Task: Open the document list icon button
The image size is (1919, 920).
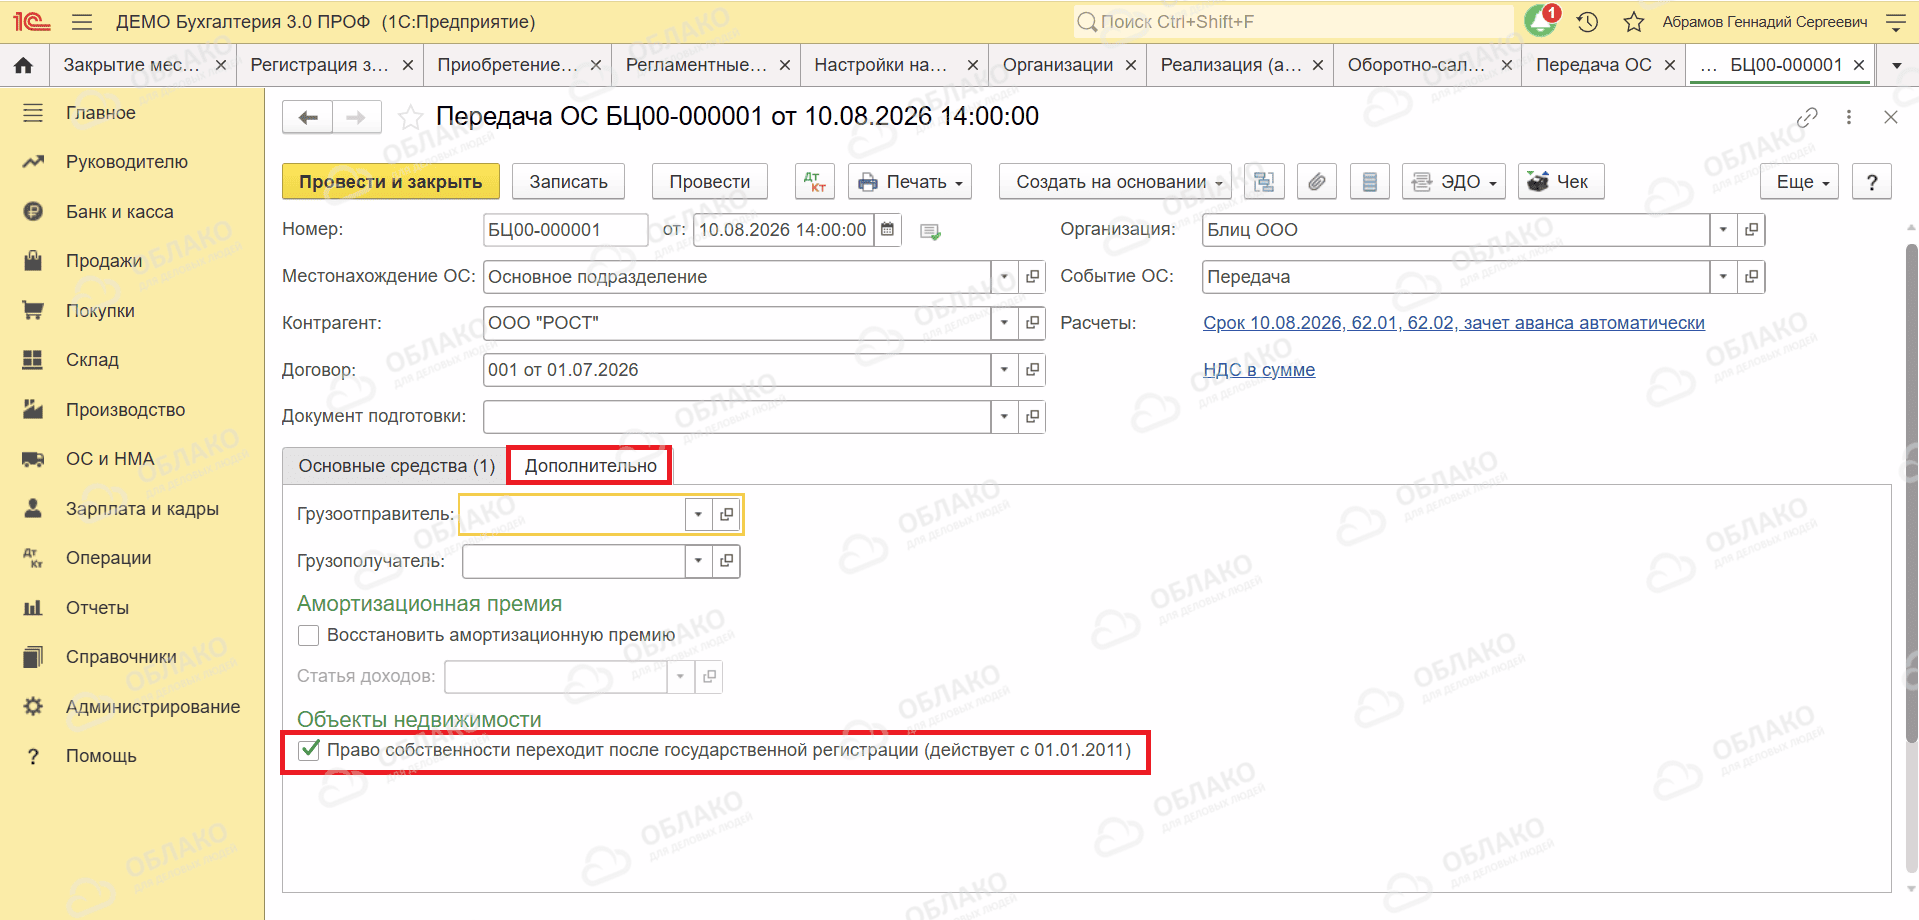Action: [x=1370, y=182]
